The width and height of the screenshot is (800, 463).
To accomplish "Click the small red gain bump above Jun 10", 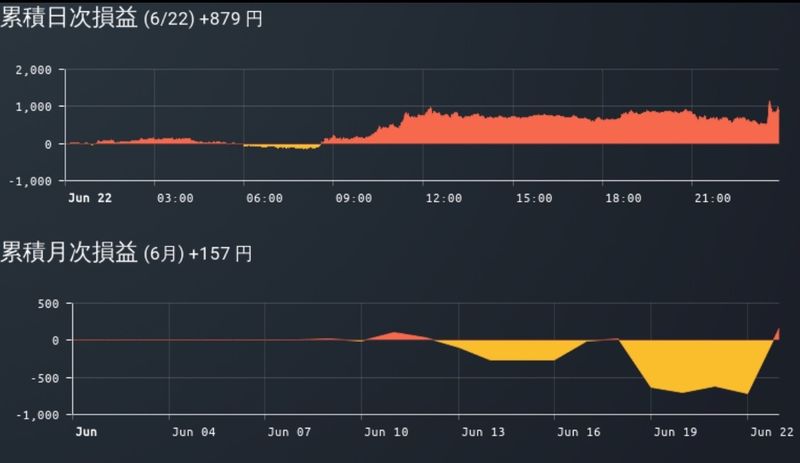I will [395, 336].
